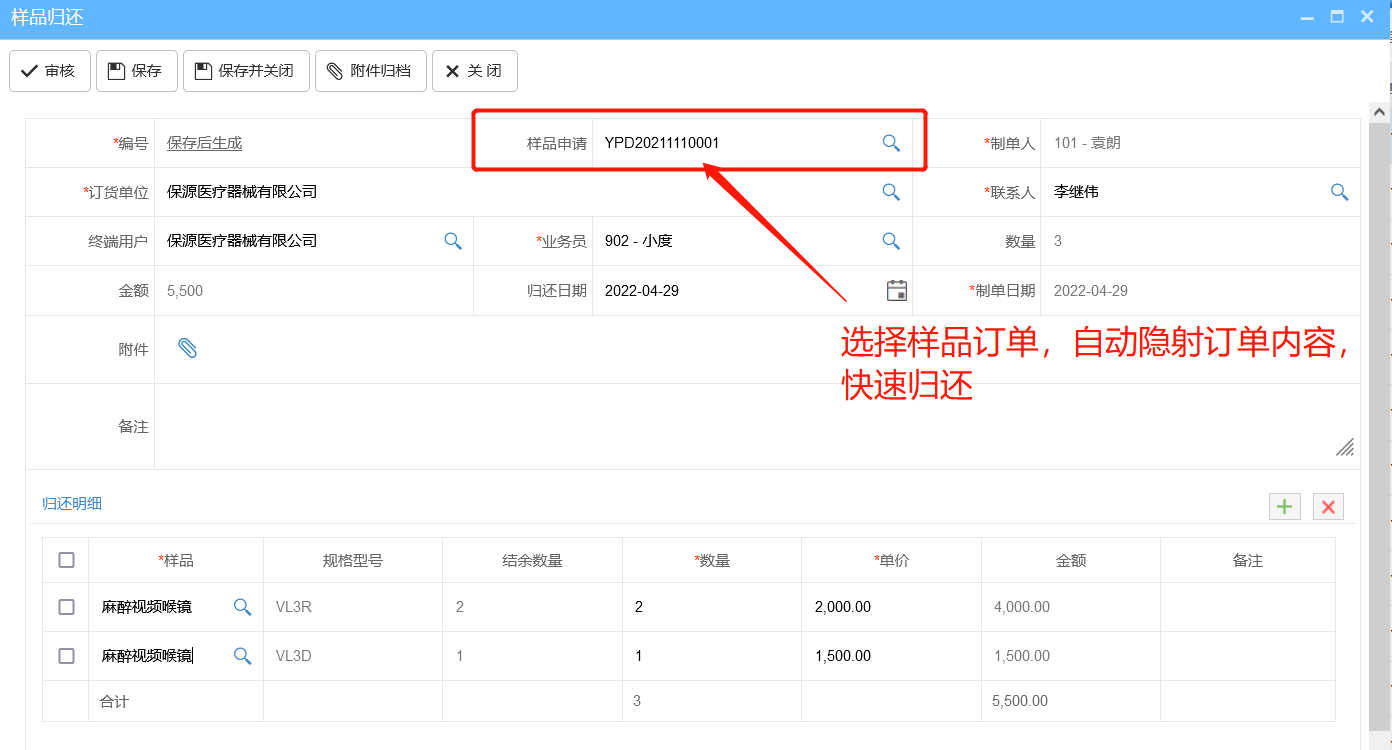
Task: Open the calendar picker for 归还日期
Action: coord(896,290)
